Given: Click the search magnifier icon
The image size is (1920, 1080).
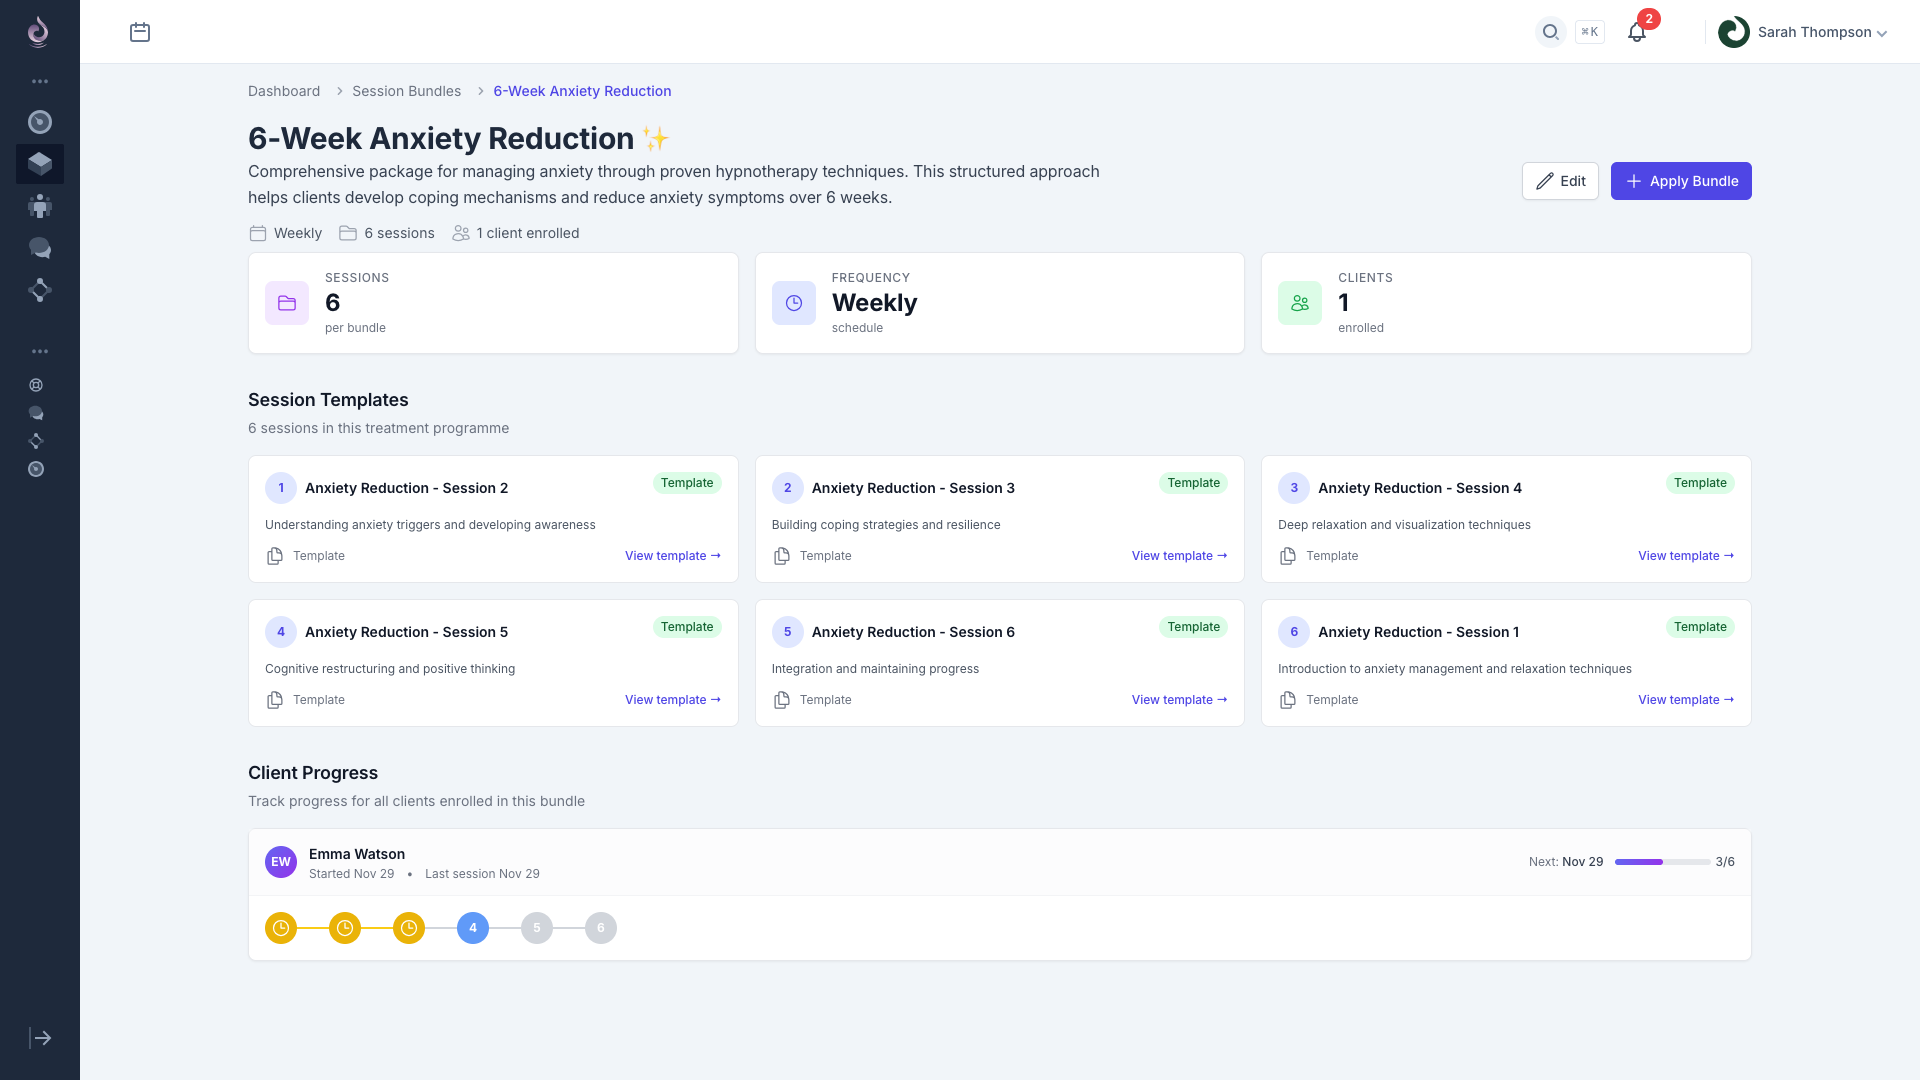Looking at the screenshot, I should [x=1550, y=32].
